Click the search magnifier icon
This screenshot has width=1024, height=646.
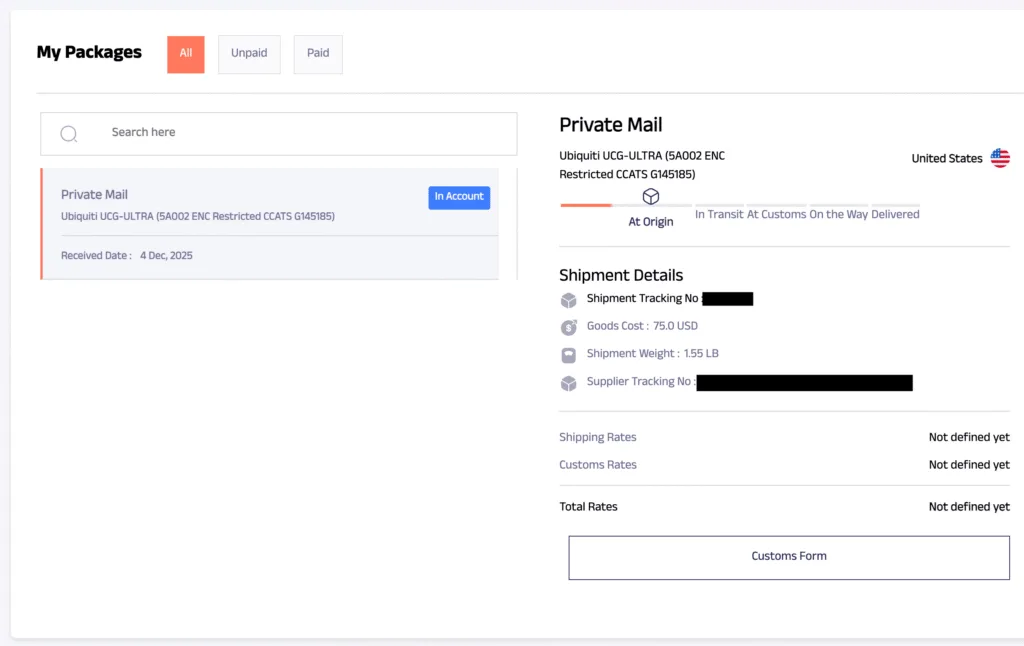pyautogui.click(x=69, y=133)
